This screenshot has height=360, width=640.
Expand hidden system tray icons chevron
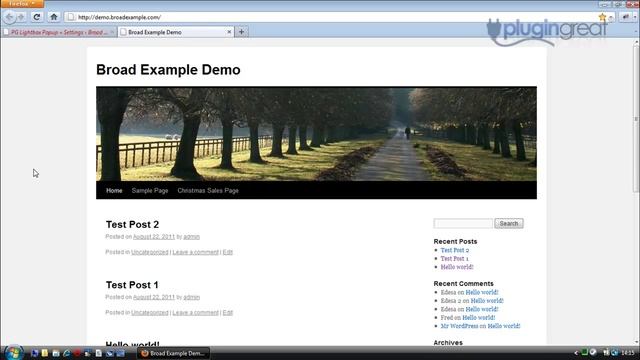(x=576, y=353)
